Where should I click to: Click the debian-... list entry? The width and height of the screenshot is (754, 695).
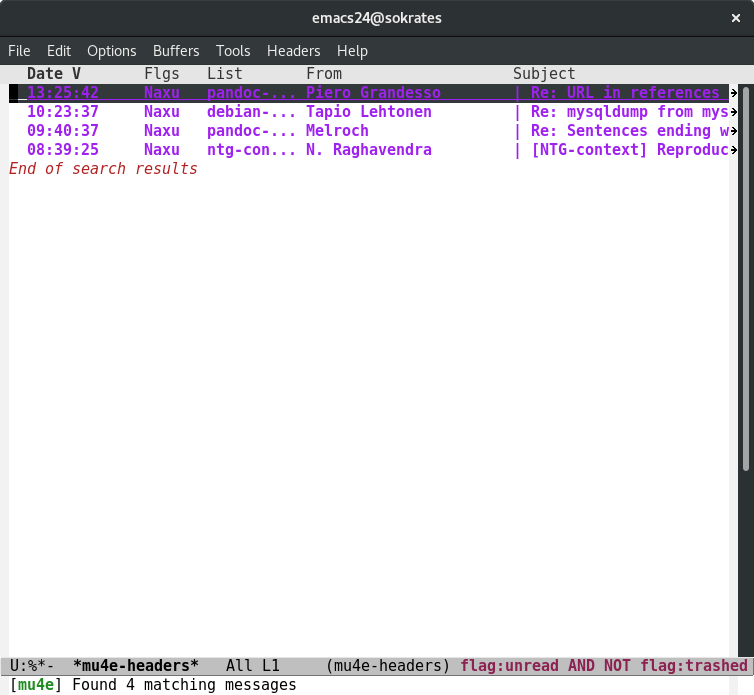[251, 112]
